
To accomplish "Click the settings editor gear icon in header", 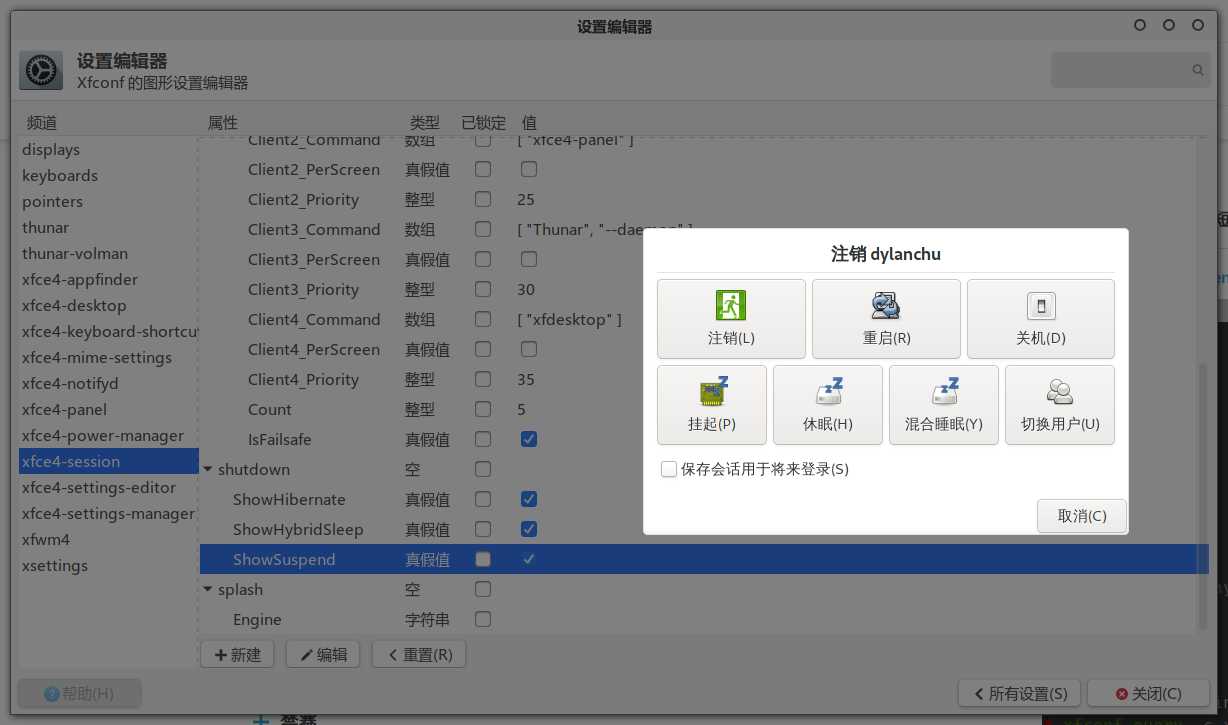I will (41, 71).
